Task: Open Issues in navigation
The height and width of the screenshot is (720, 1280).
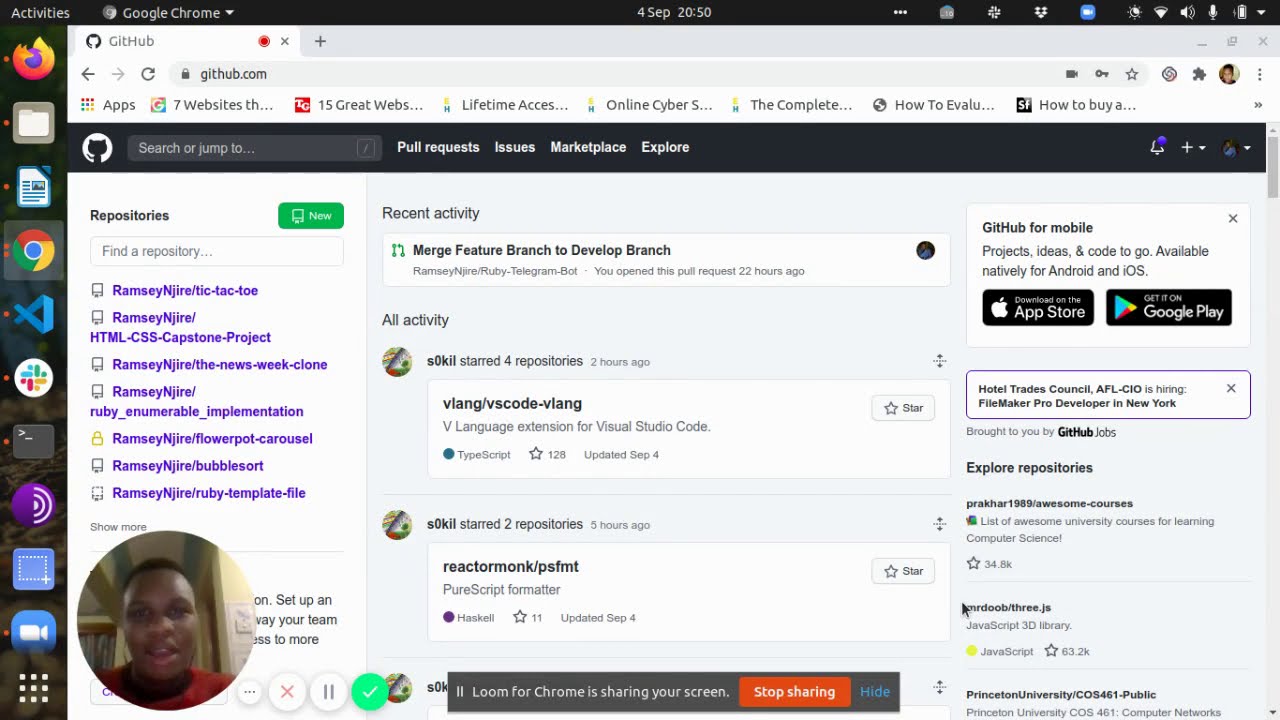Action: (515, 147)
